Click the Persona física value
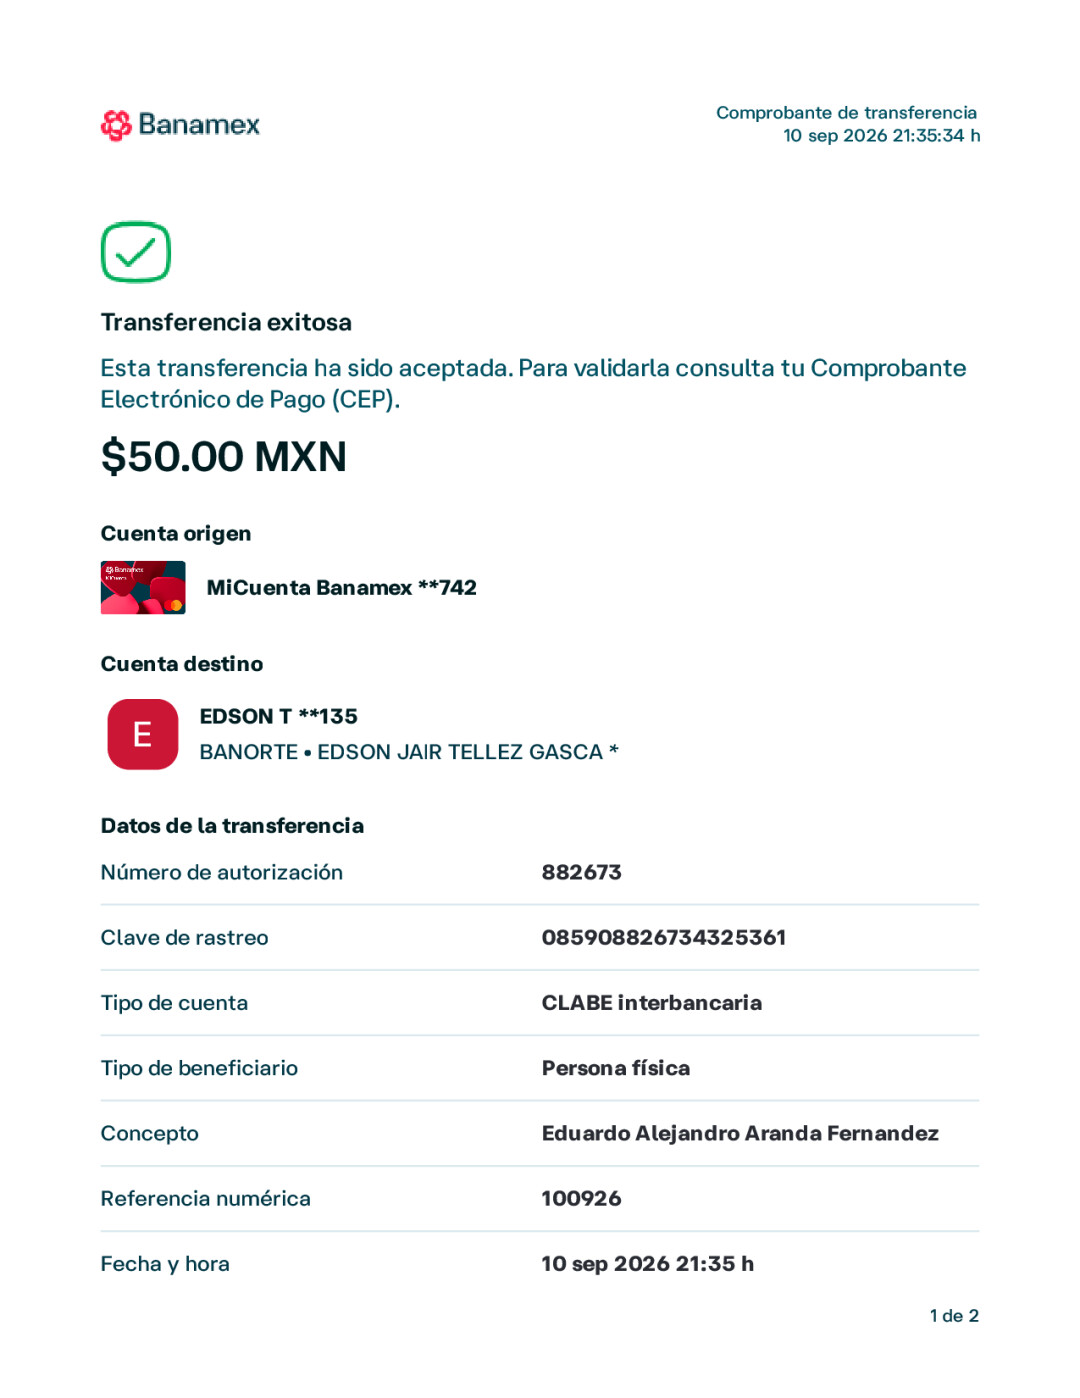The width and height of the screenshot is (1080, 1398). [616, 1068]
